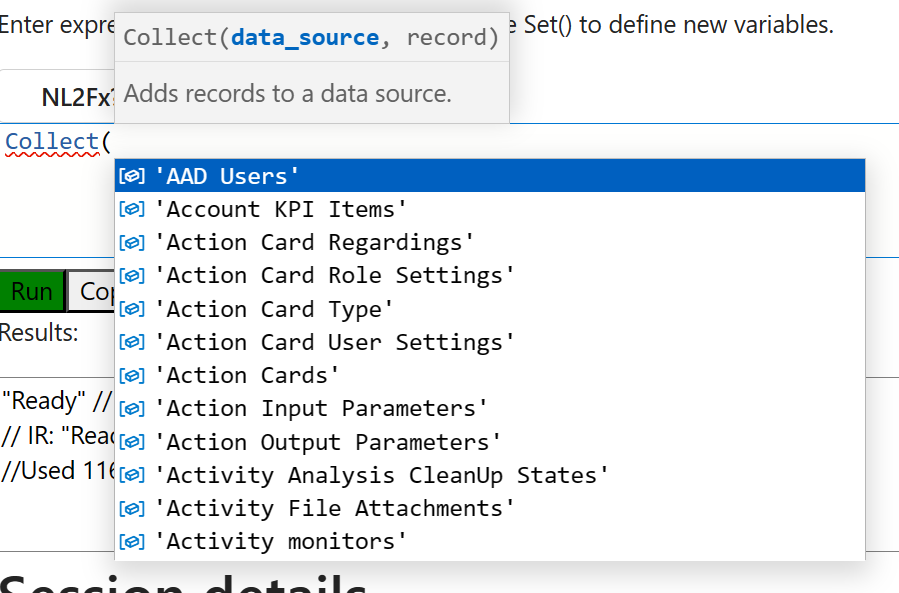Click the icon beside 'Activity Analysis CleanUp States'
Image resolution: width=899 pixels, height=593 pixels.
click(x=131, y=474)
